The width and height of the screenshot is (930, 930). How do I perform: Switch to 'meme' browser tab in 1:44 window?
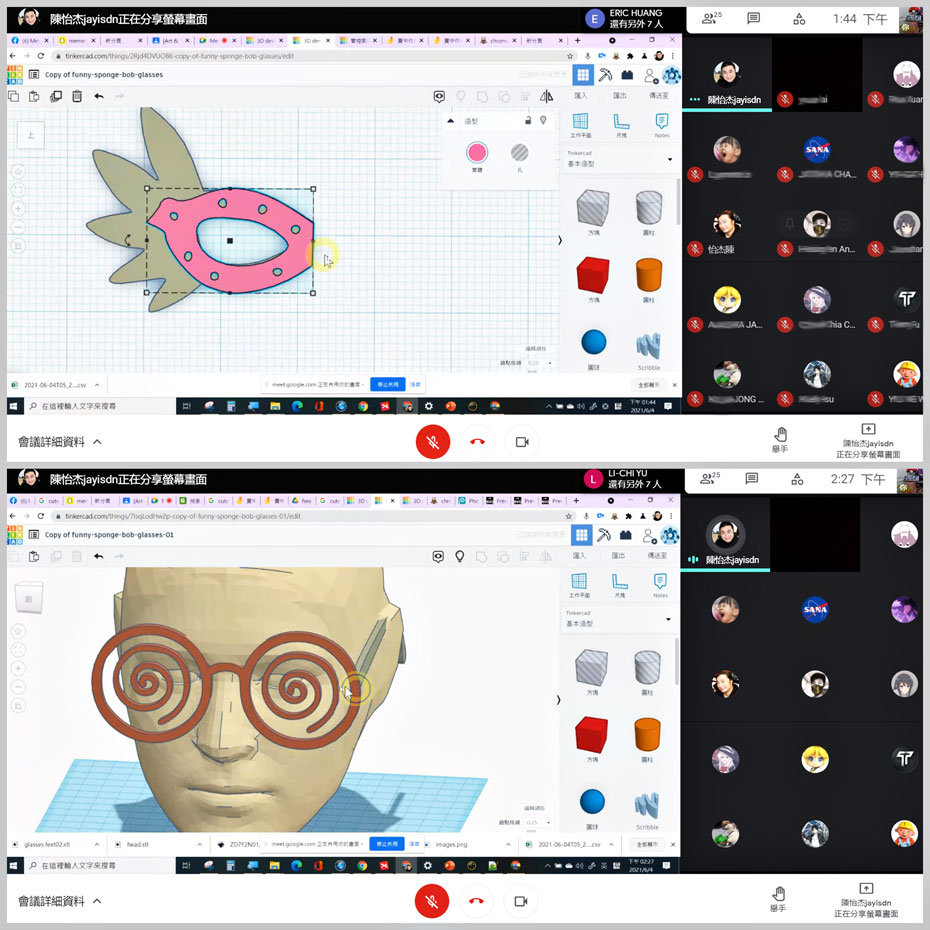click(x=77, y=40)
